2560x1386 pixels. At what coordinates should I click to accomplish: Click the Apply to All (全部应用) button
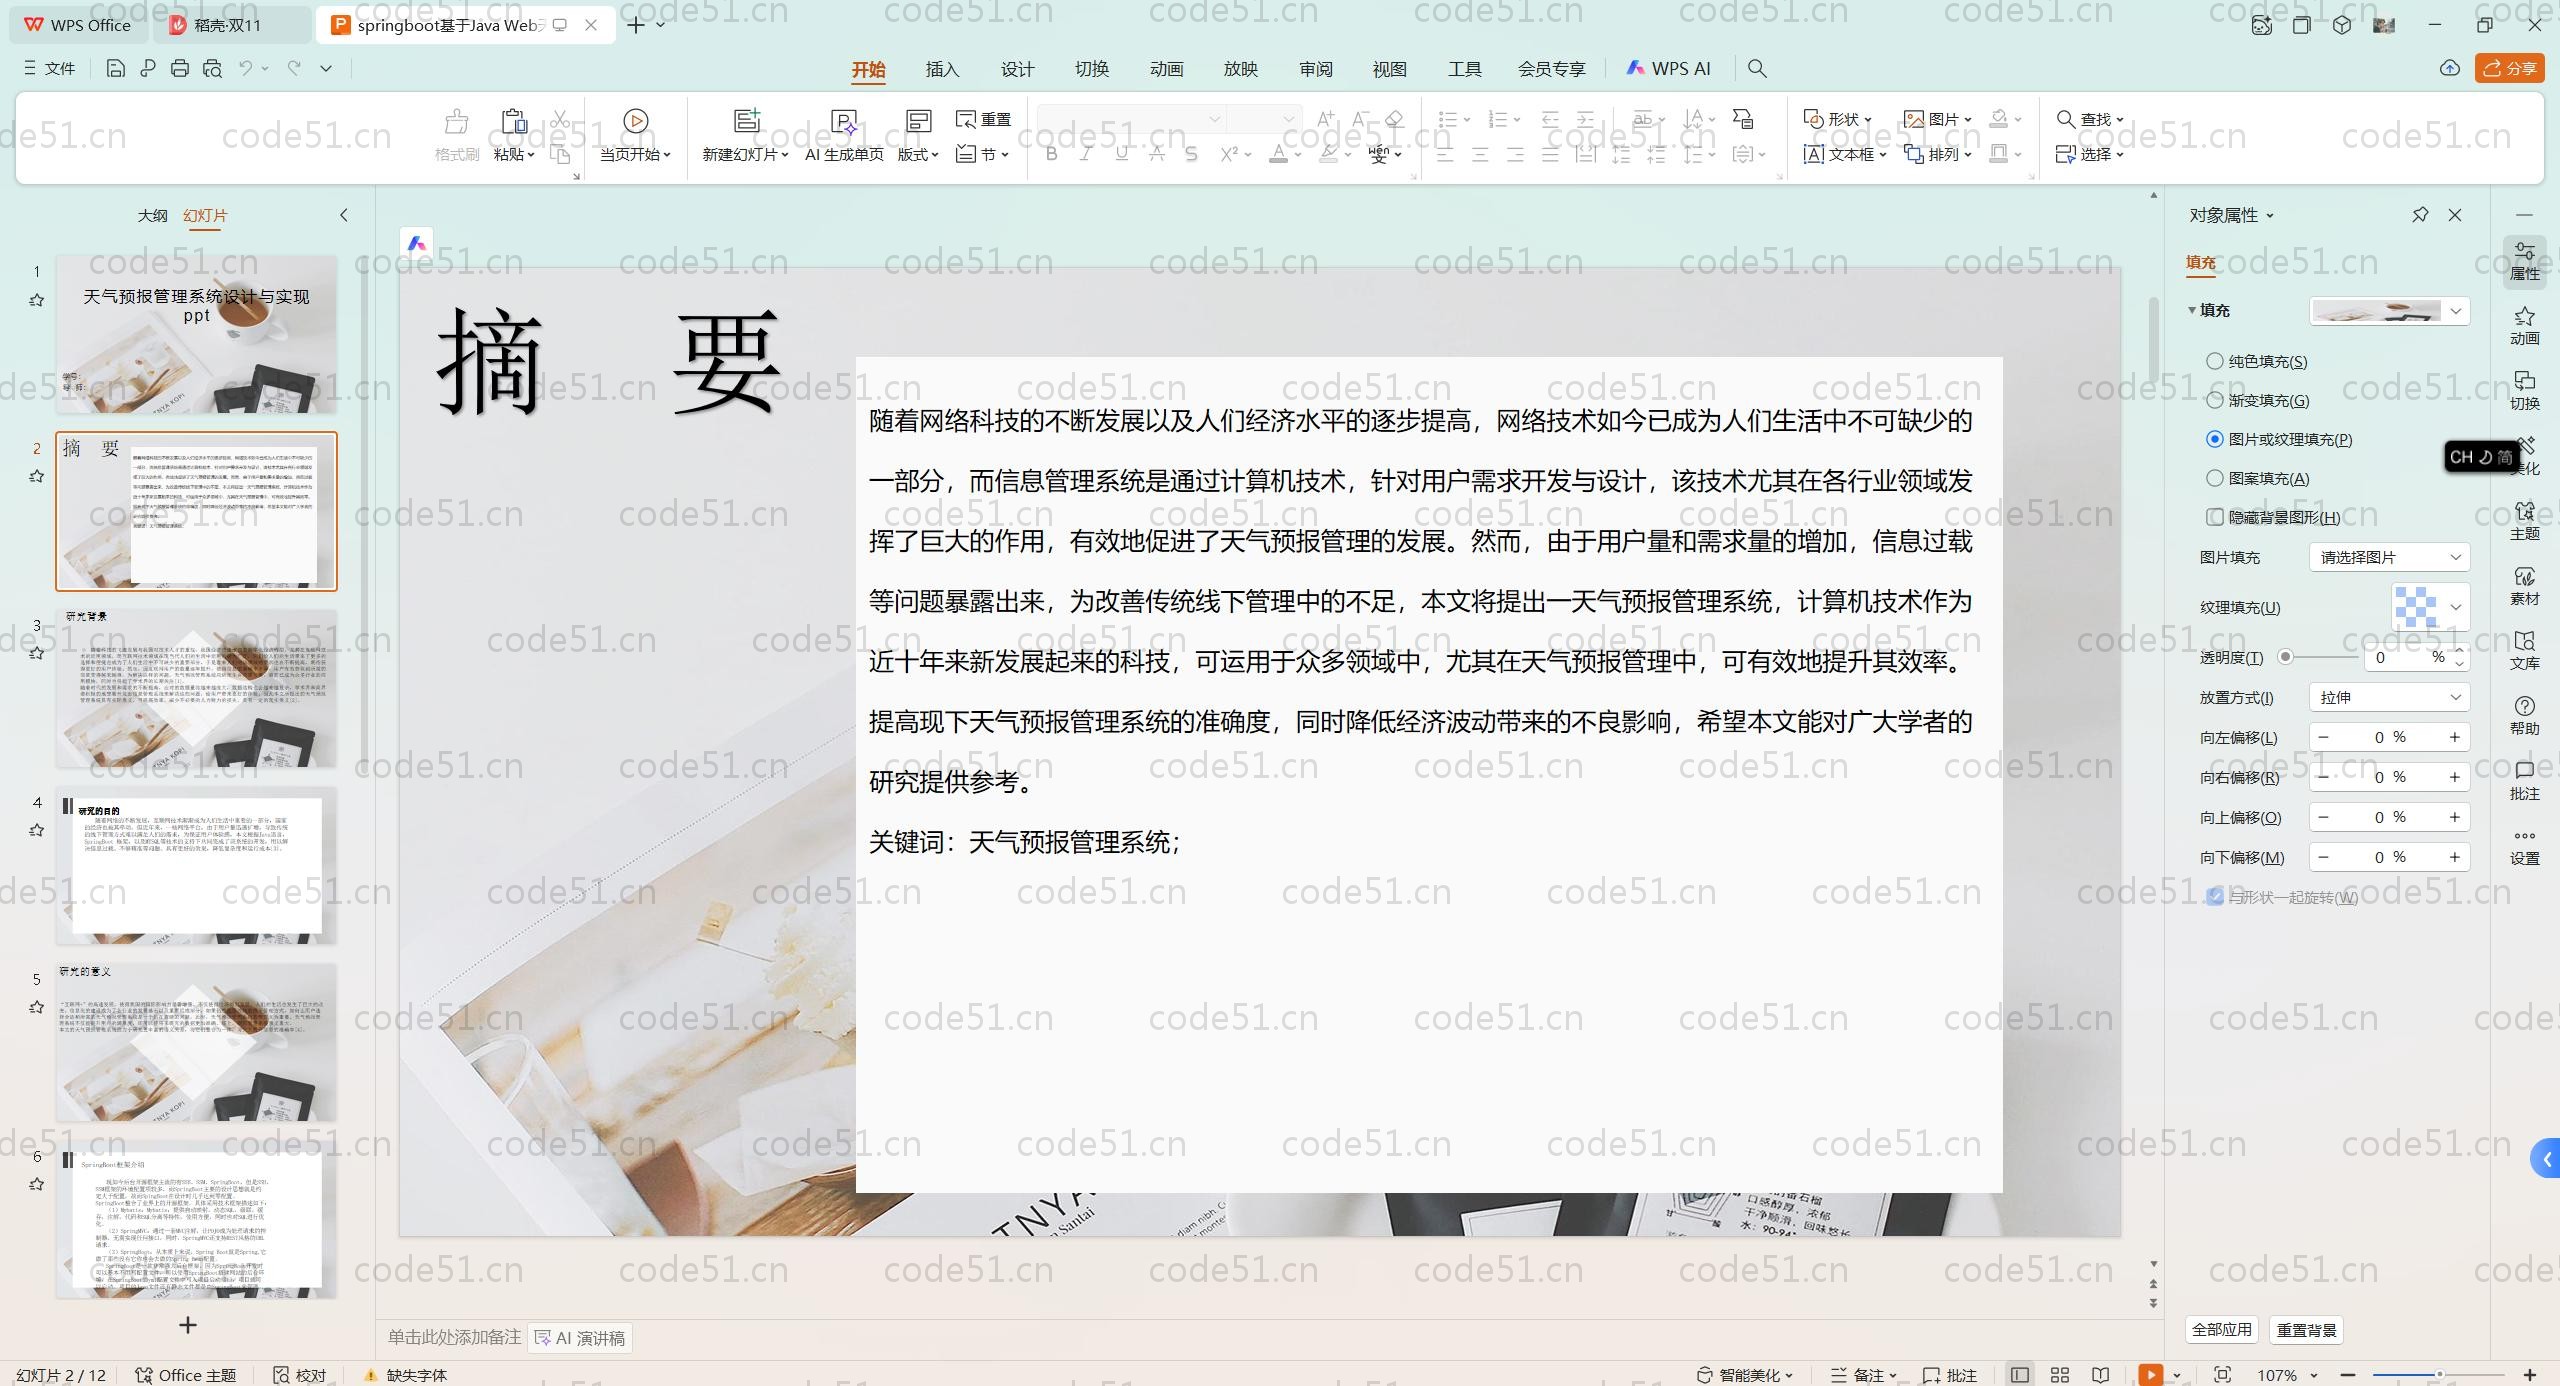click(x=2221, y=1330)
